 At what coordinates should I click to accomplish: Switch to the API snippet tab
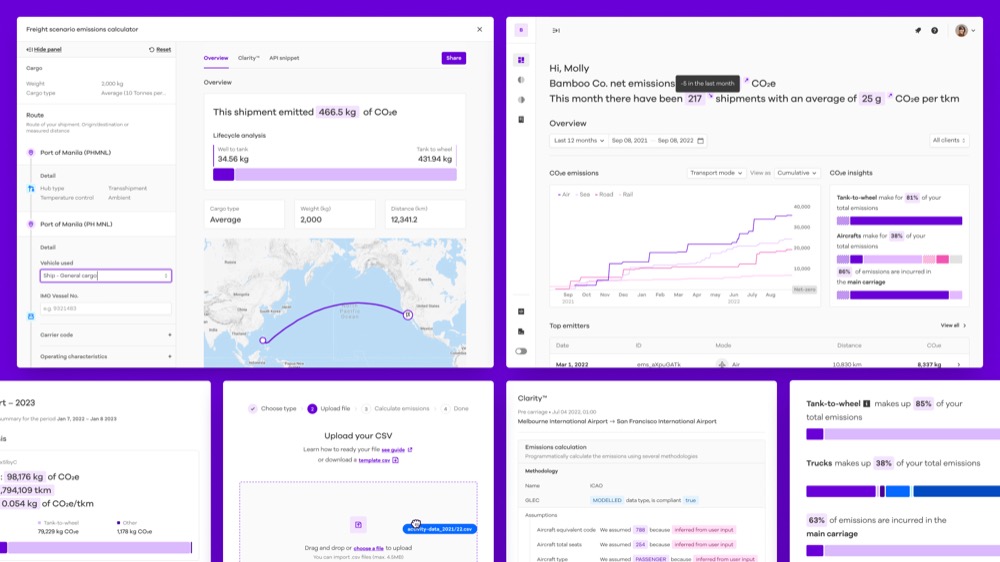(284, 58)
